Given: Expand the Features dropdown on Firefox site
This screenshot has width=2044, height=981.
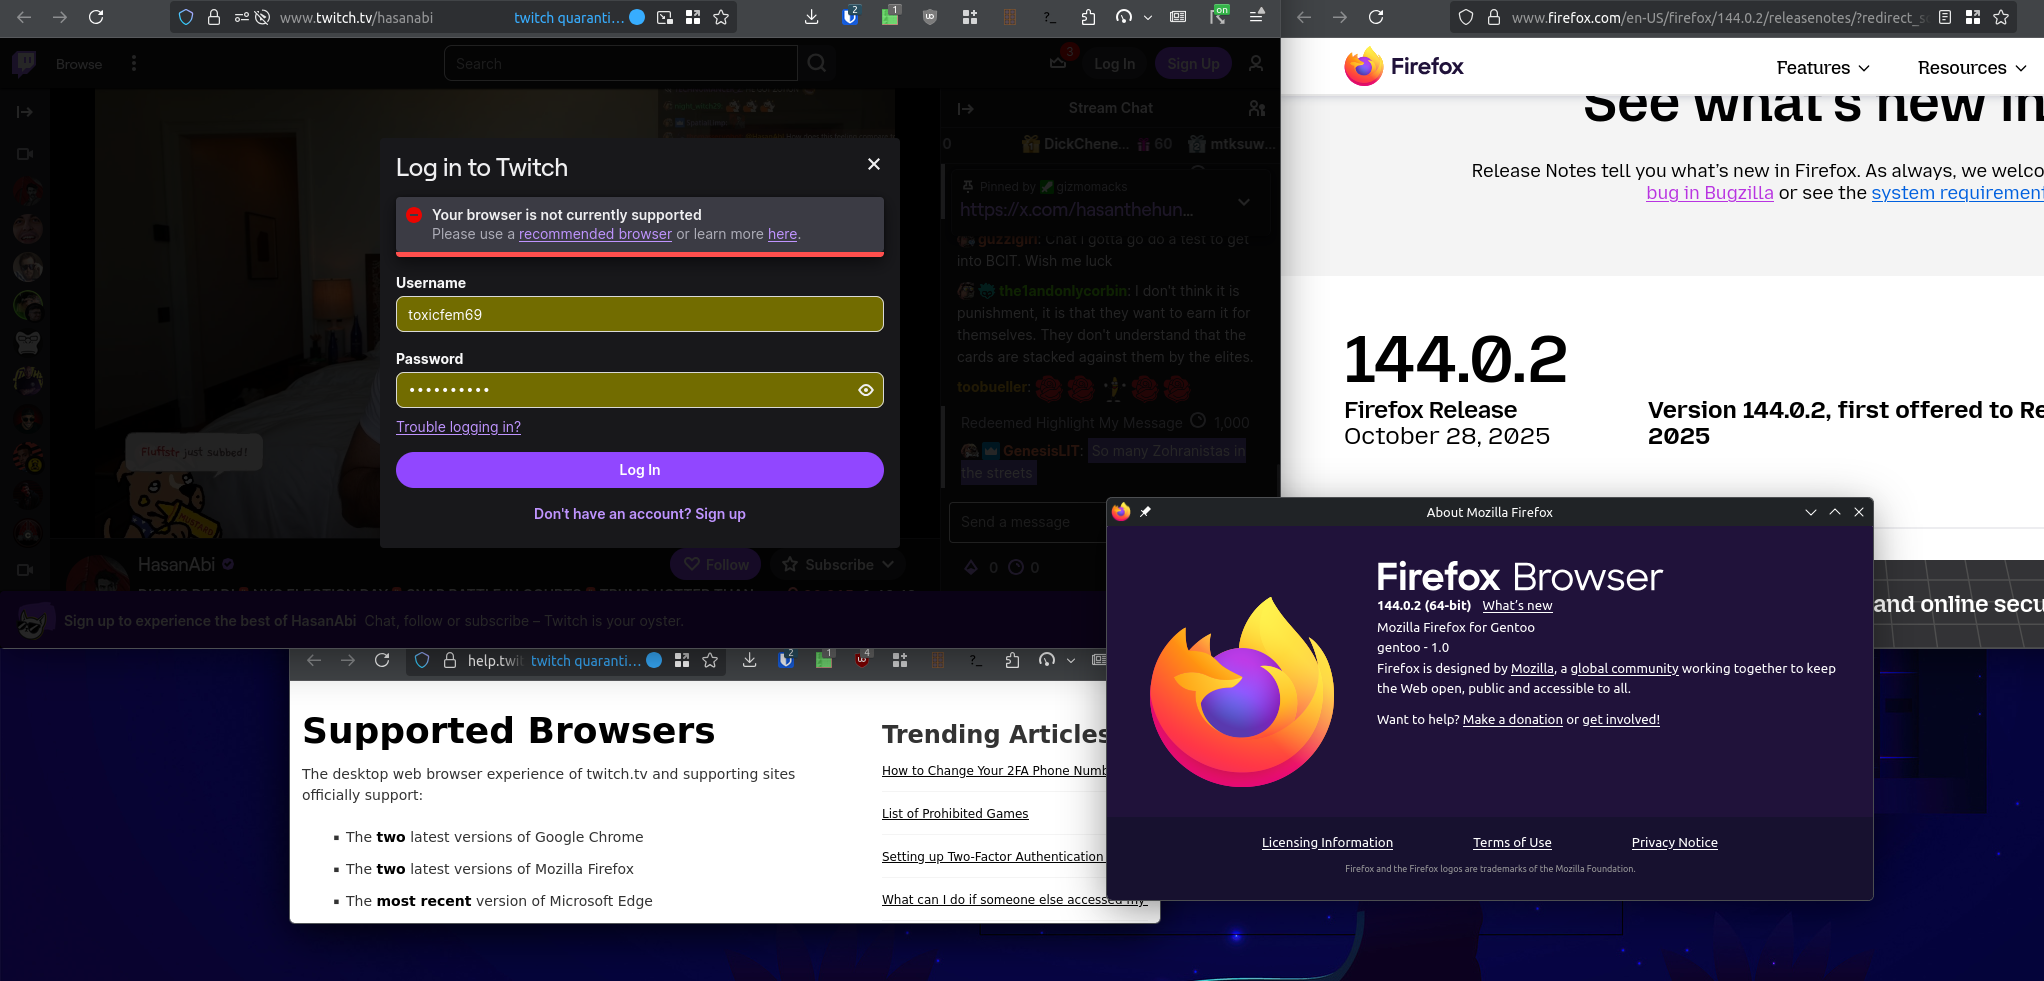Looking at the screenshot, I should pos(1822,68).
